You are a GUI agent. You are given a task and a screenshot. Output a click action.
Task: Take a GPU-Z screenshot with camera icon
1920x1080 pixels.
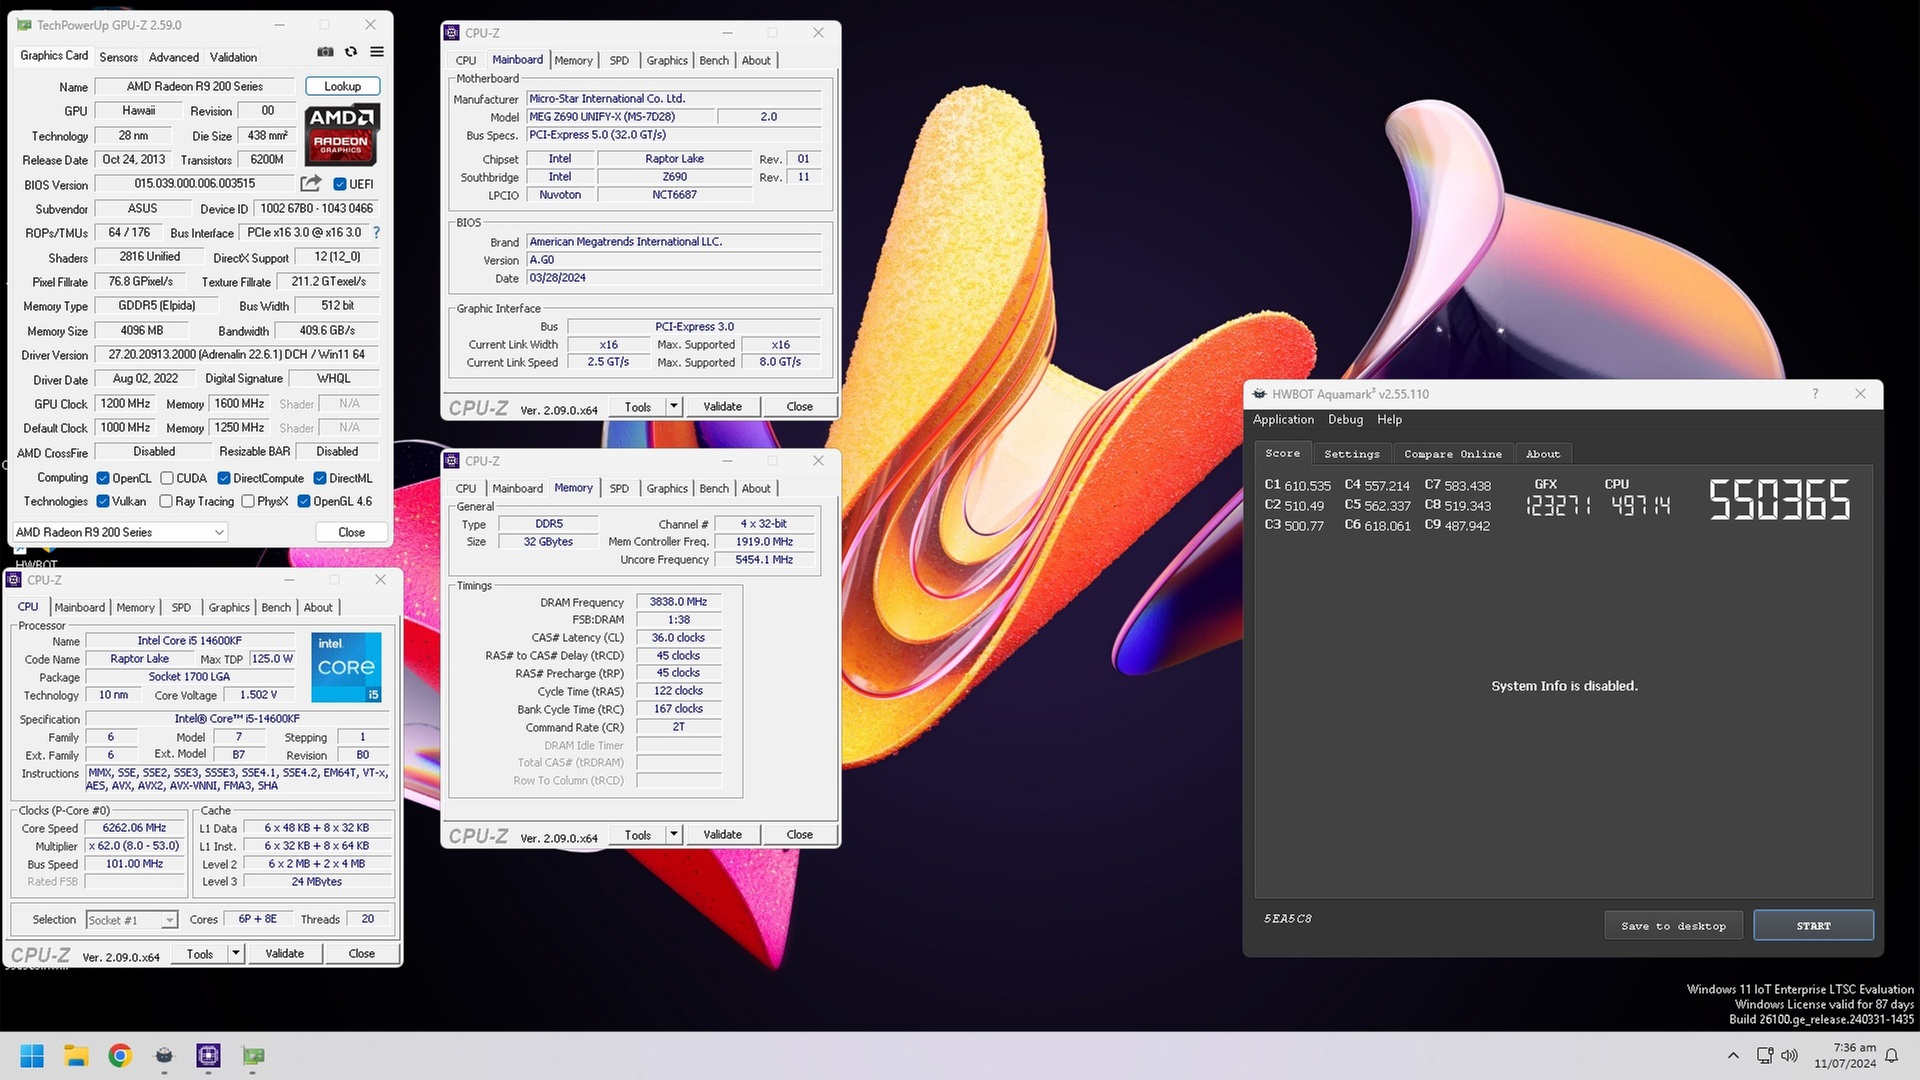coord(325,52)
